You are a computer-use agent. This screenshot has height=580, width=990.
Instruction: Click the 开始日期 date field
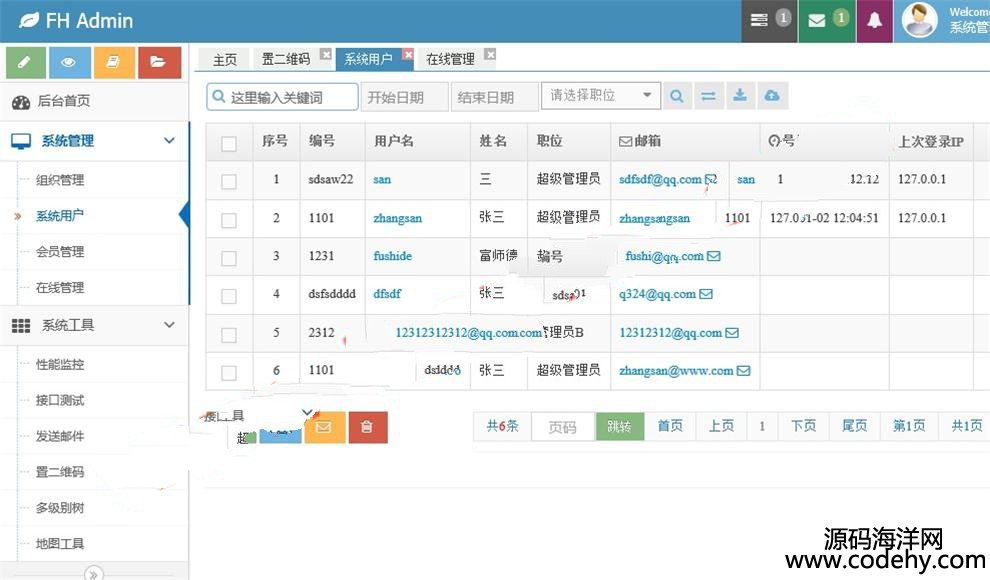(404, 97)
